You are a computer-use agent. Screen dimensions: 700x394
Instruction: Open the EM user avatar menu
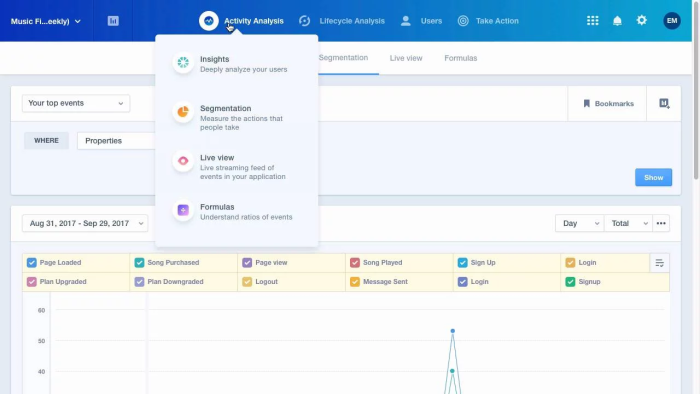pyautogui.click(x=671, y=21)
